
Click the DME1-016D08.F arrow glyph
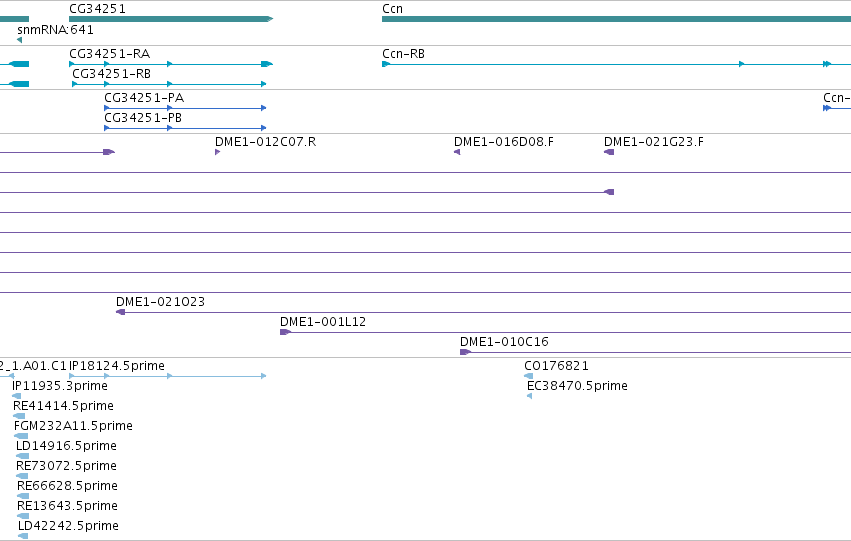(457, 152)
